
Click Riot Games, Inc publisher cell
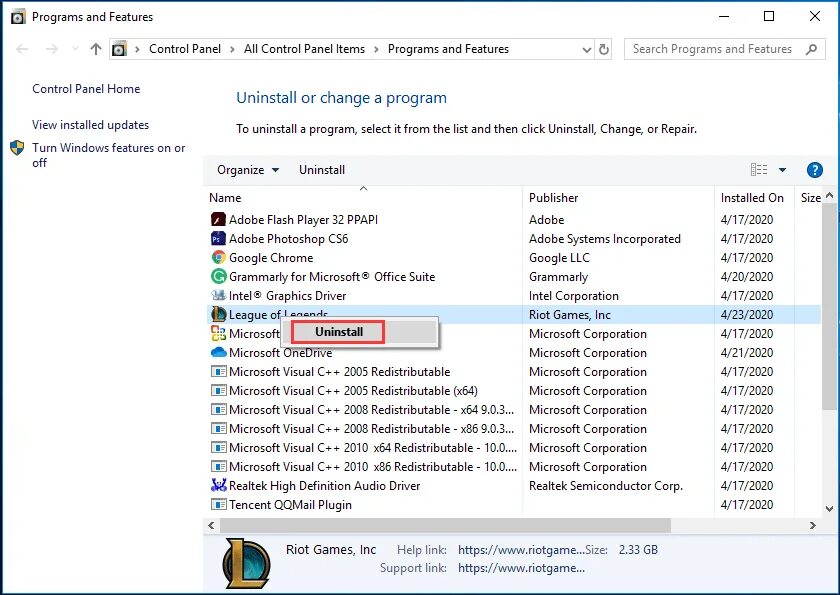569,315
